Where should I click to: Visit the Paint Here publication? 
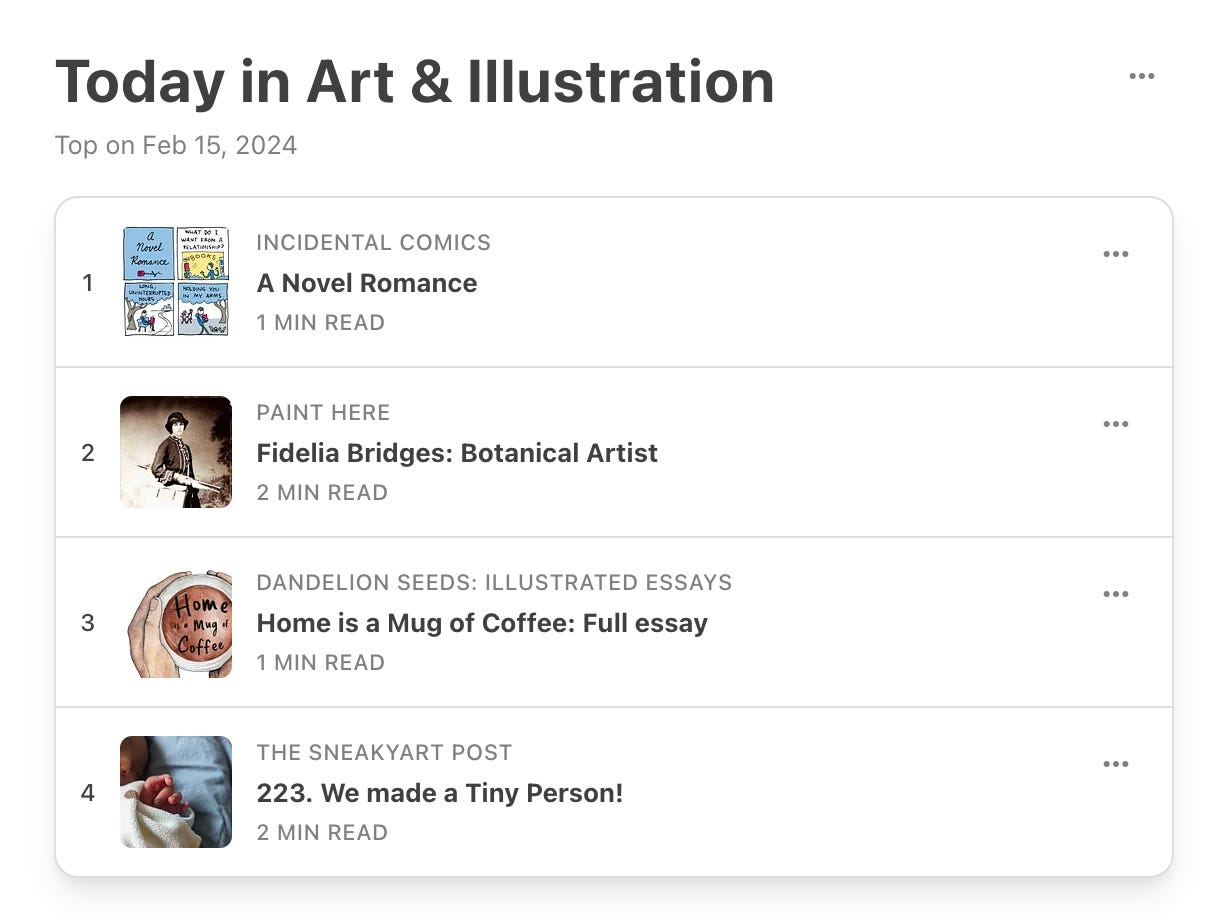coord(323,413)
